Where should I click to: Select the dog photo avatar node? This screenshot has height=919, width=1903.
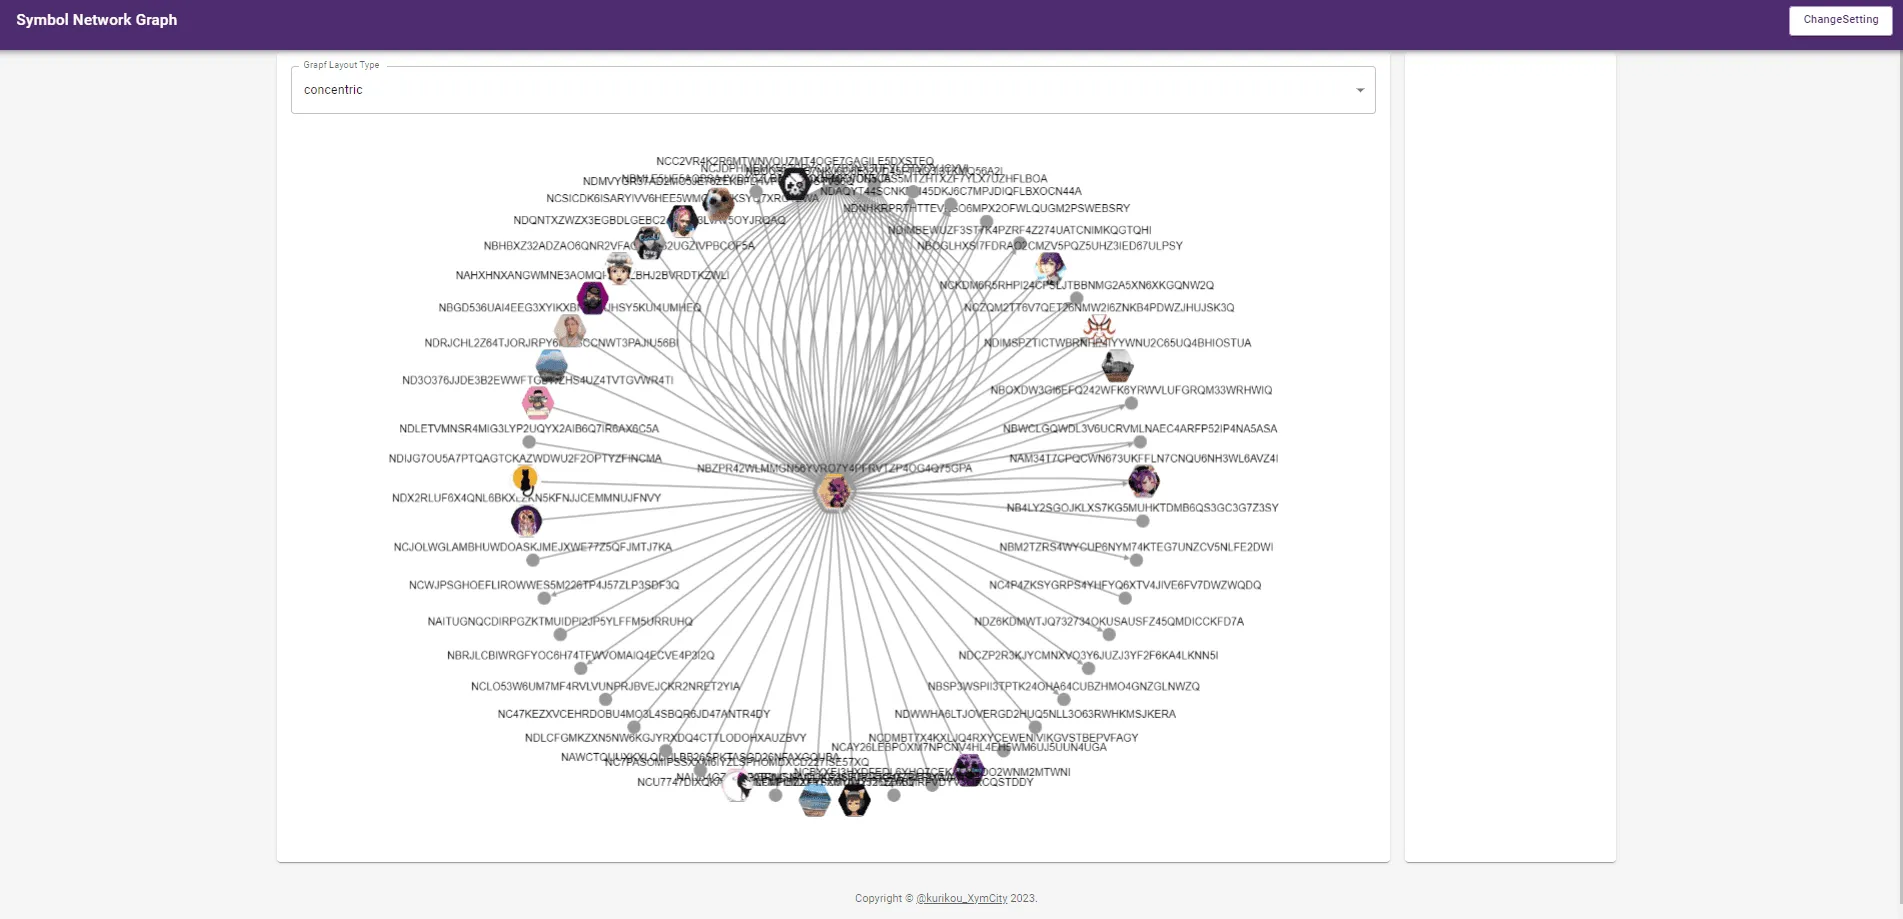[x=718, y=203]
